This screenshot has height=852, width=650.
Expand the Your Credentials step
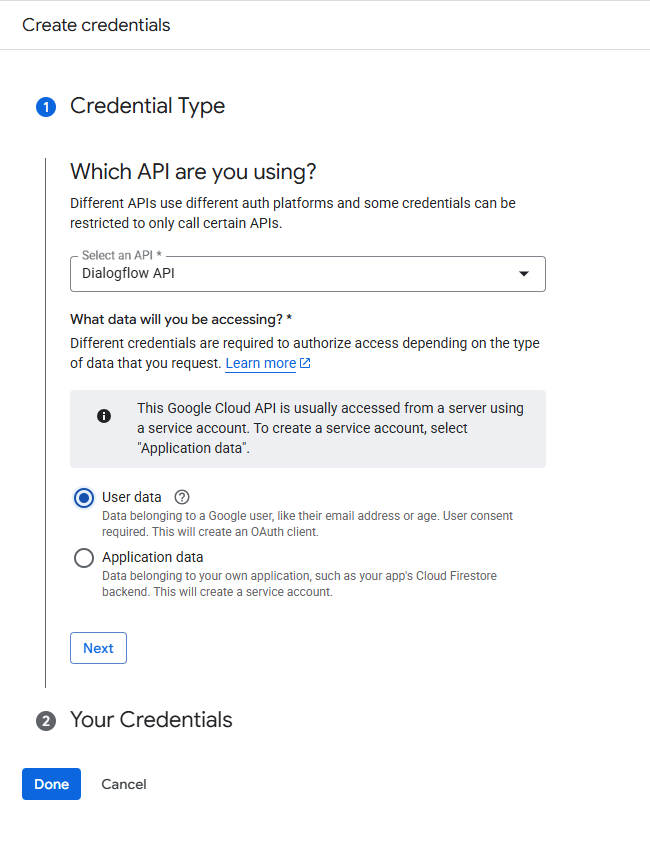point(151,719)
